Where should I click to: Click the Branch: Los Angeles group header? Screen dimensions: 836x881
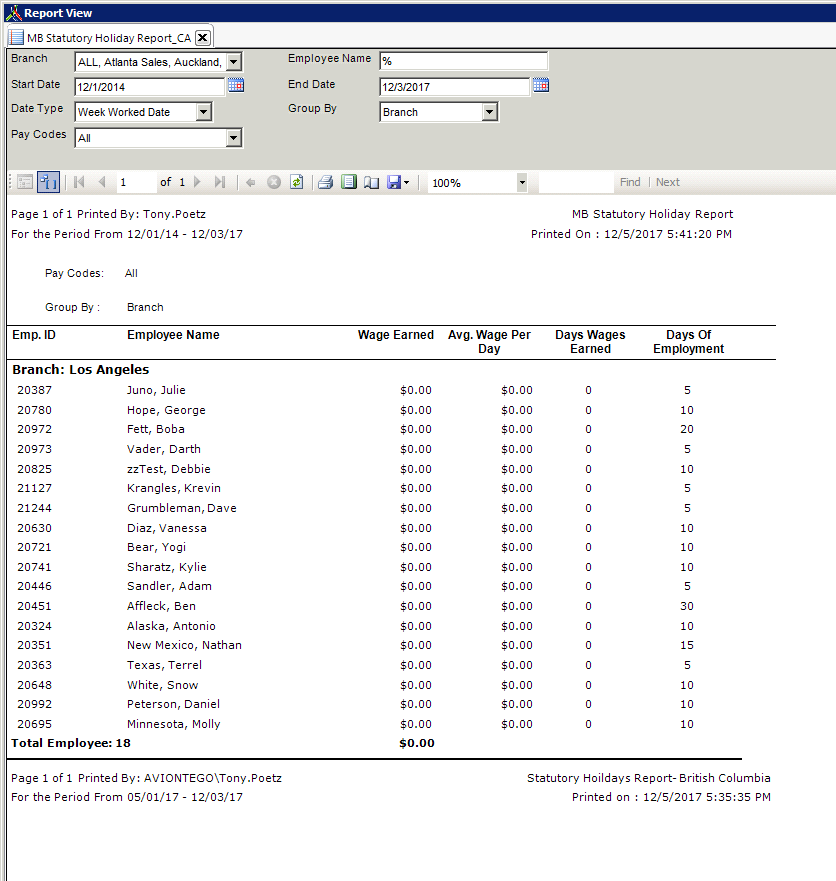click(x=80, y=370)
